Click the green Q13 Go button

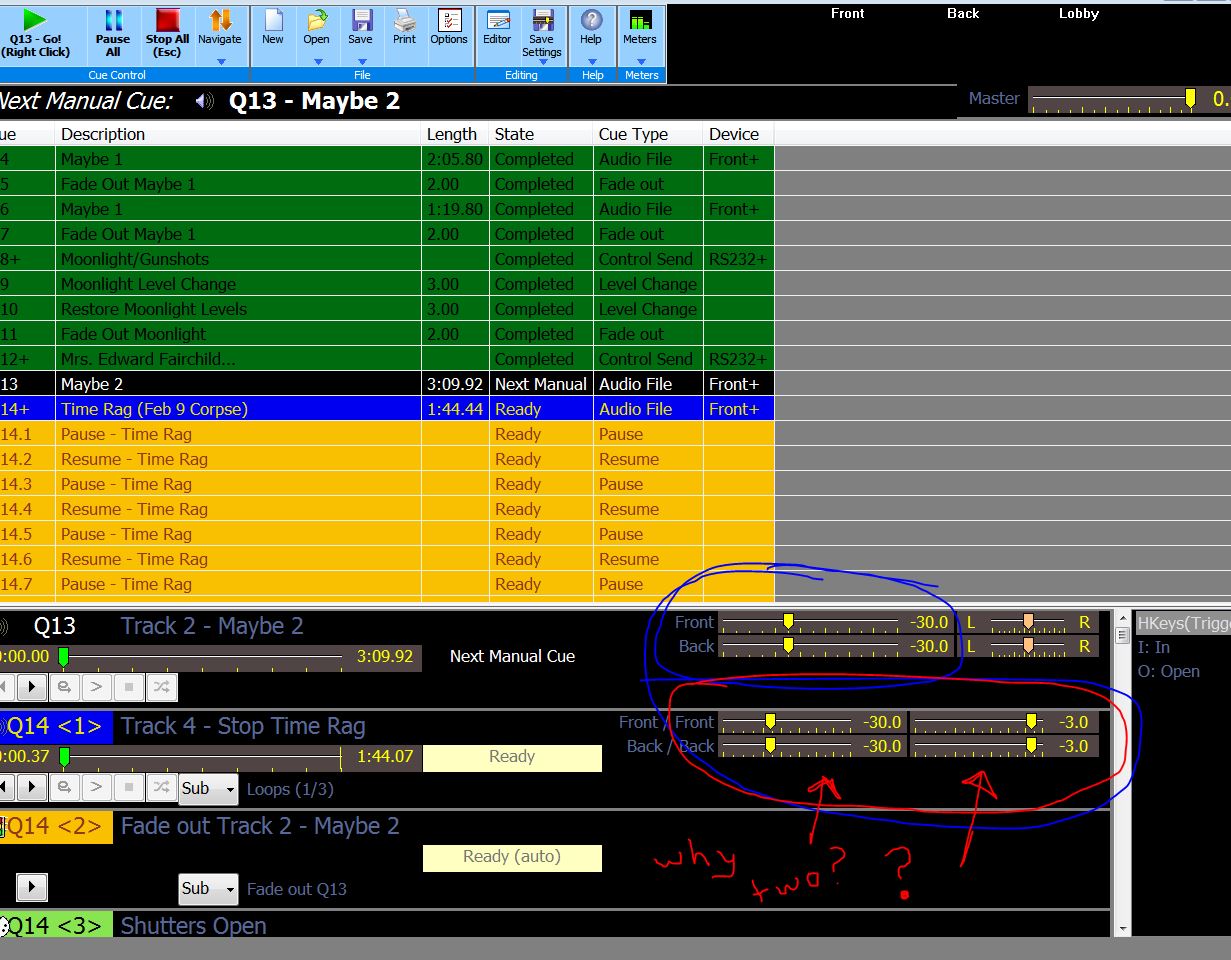point(35,30)
